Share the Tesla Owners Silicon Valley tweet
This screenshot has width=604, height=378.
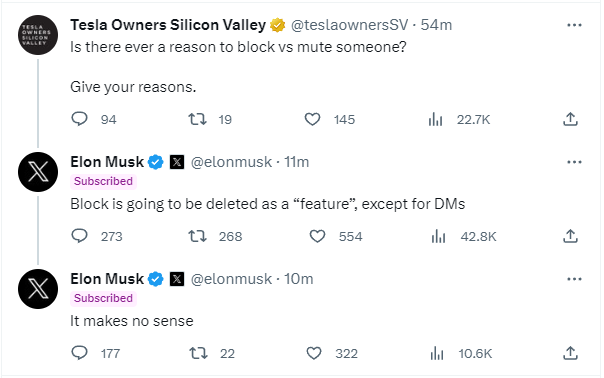(570, 119)
